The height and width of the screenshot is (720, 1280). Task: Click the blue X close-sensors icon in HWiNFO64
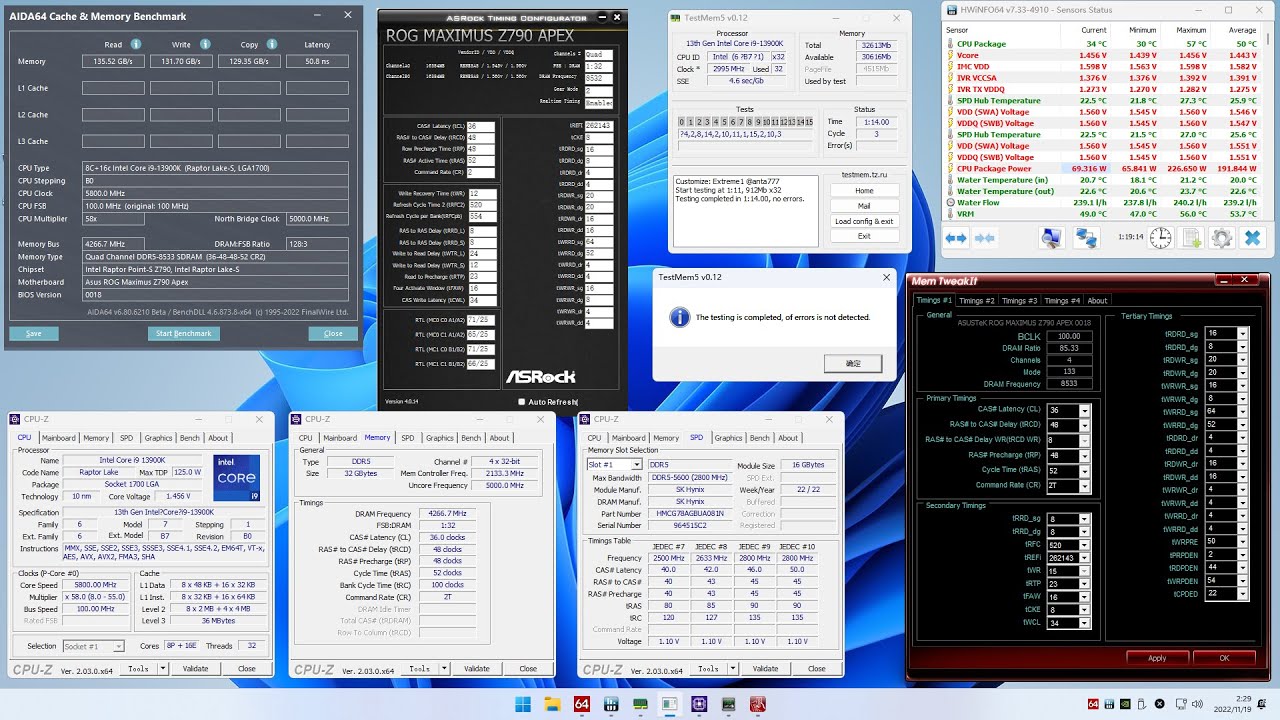point(1251,238)
